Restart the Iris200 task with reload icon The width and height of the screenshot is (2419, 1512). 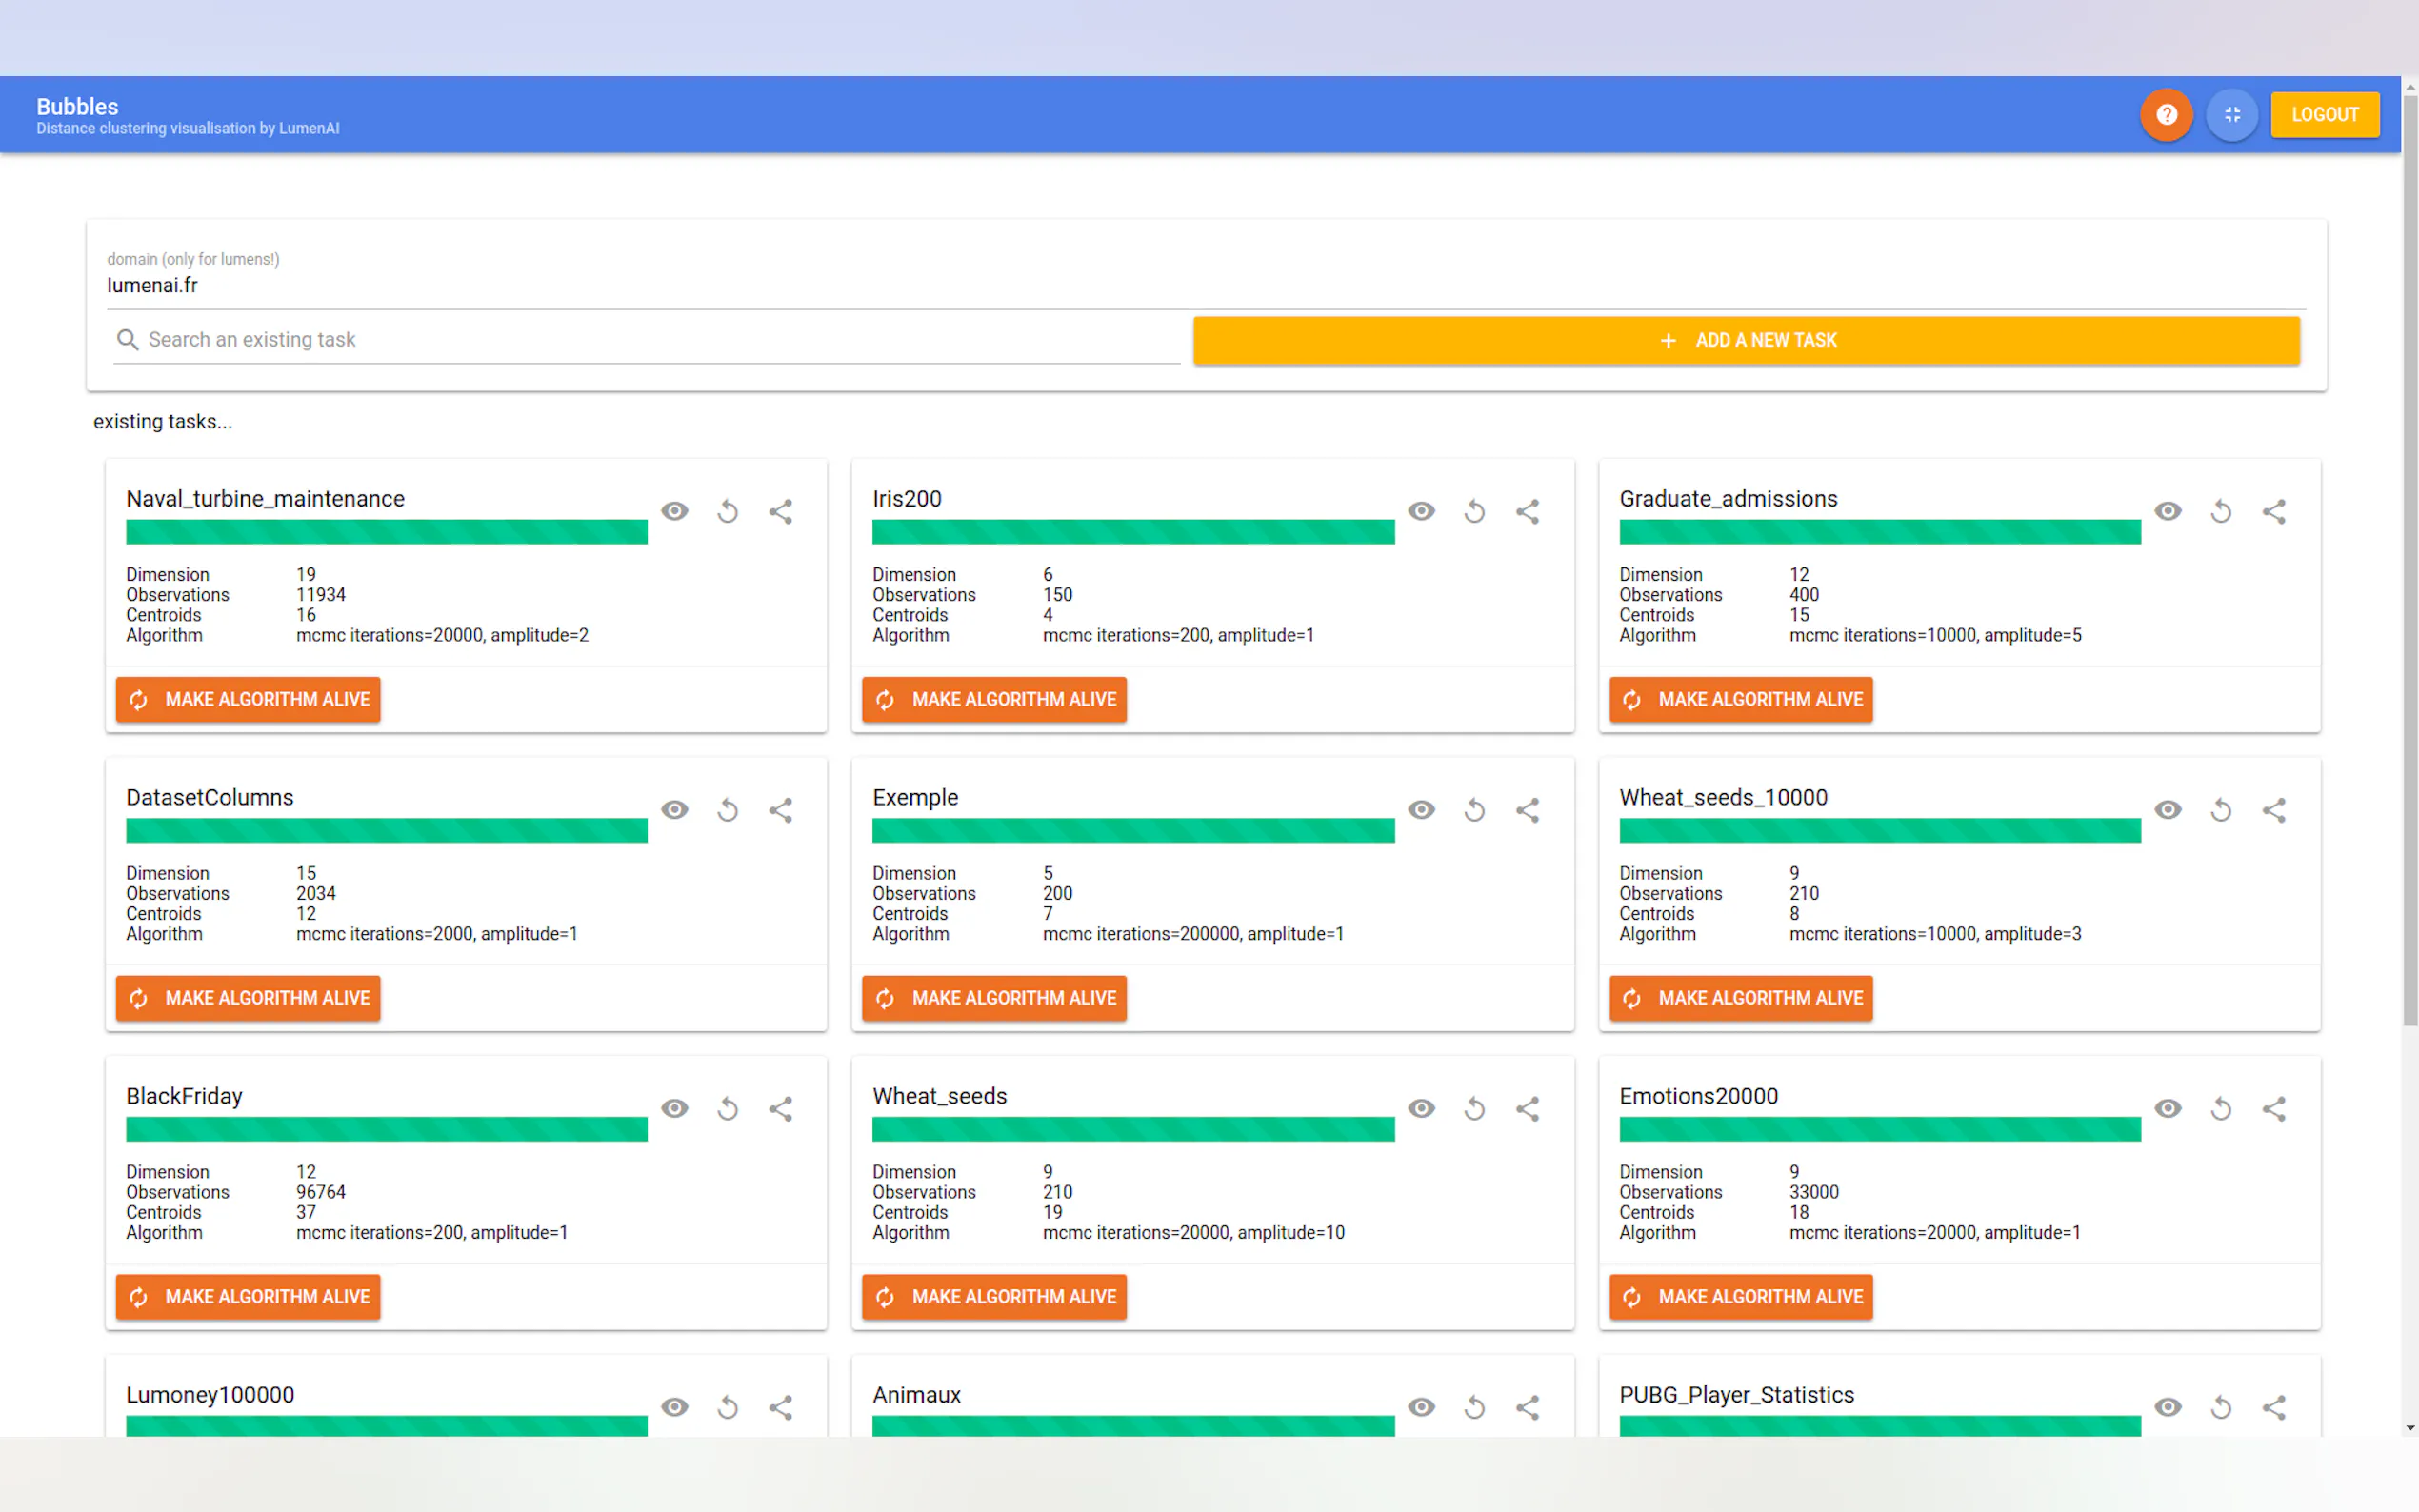coord(1474,512)
